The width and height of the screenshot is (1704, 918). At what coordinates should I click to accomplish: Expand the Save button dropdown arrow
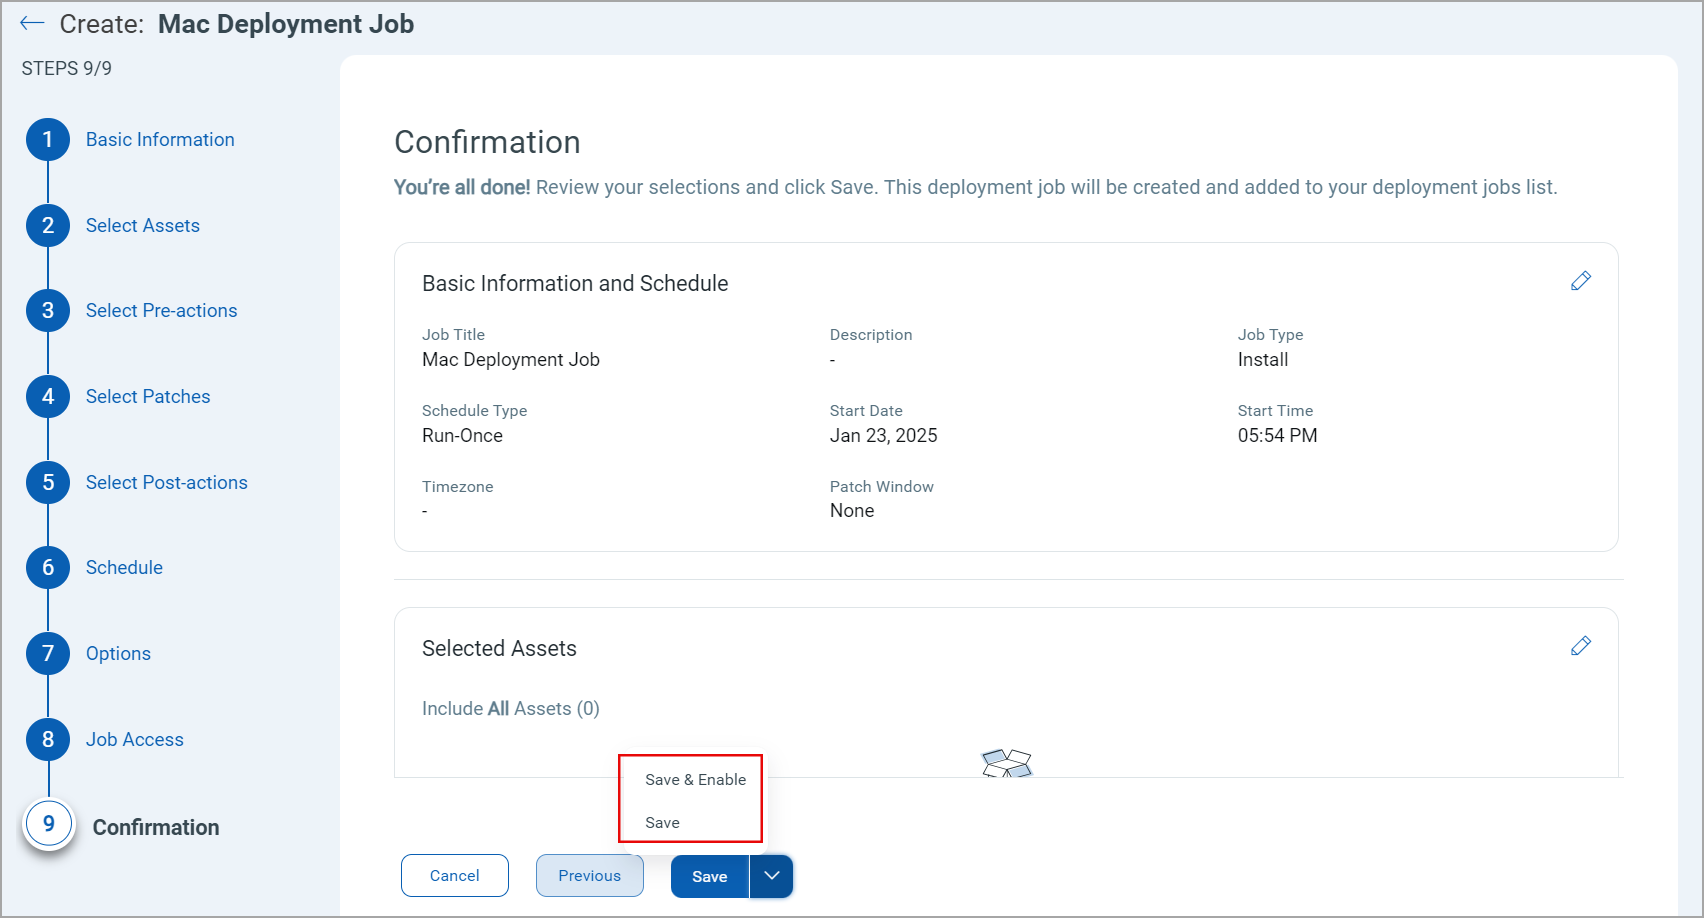coord(771,876)
